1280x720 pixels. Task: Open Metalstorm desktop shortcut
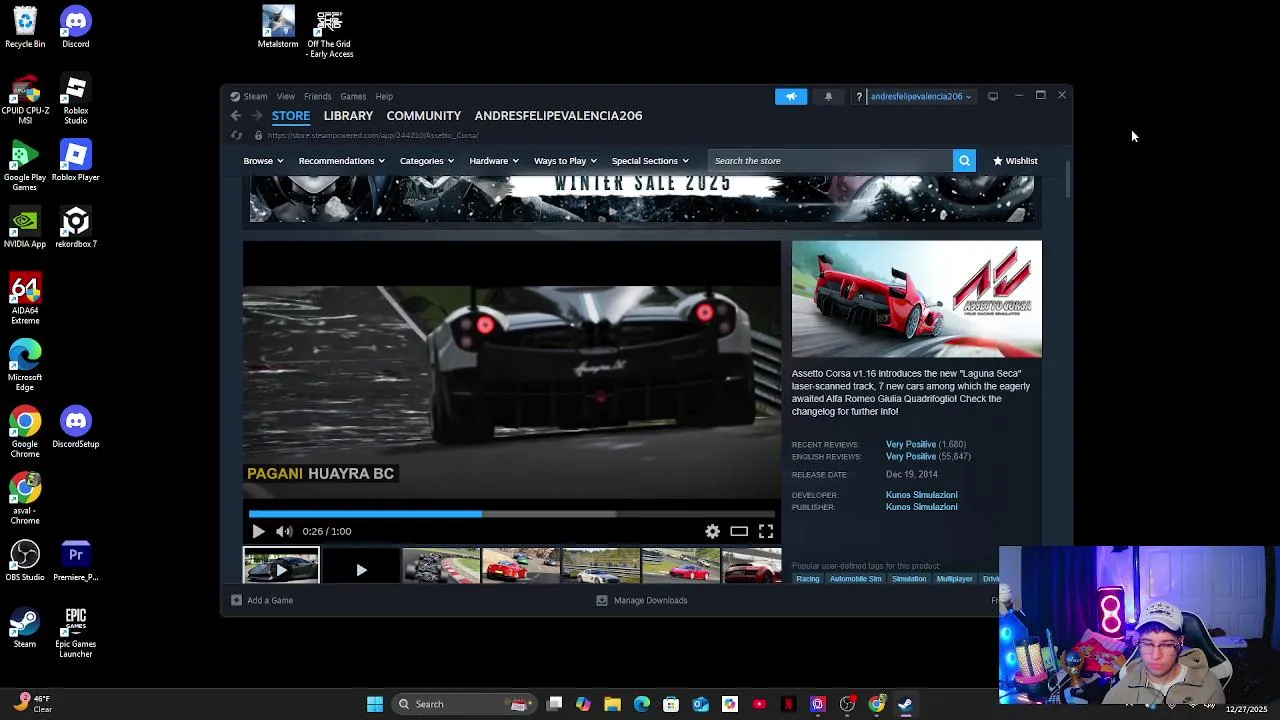click(278, 27)
